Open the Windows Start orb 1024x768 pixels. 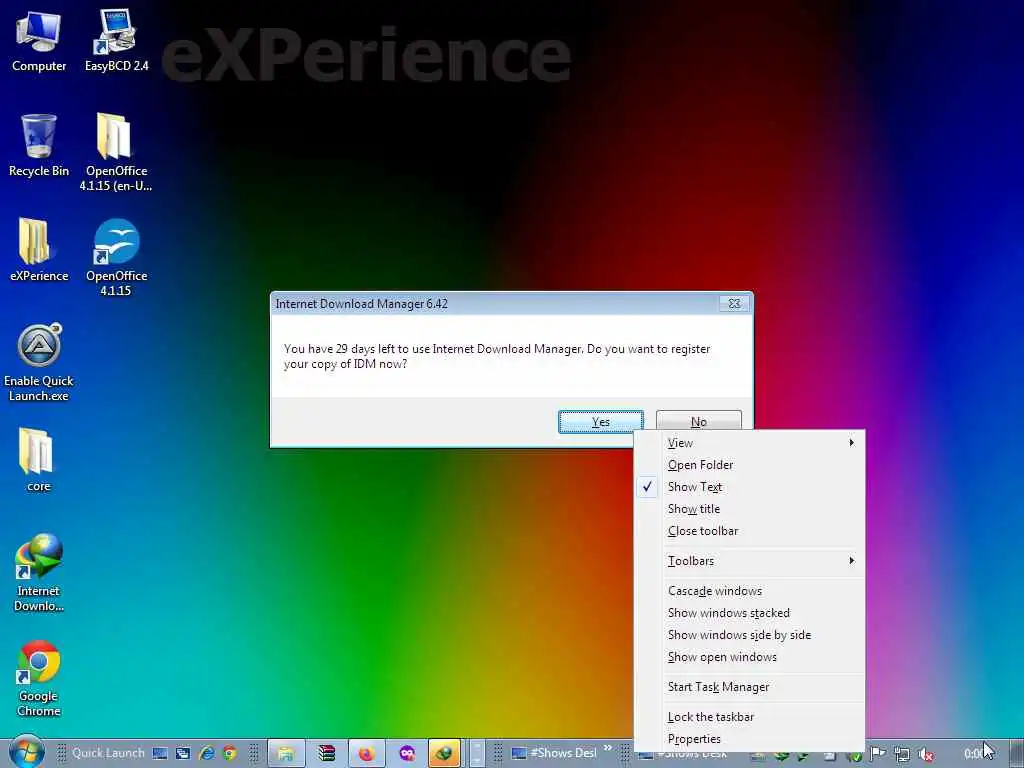pyautogui.click(x=26, y=752)
